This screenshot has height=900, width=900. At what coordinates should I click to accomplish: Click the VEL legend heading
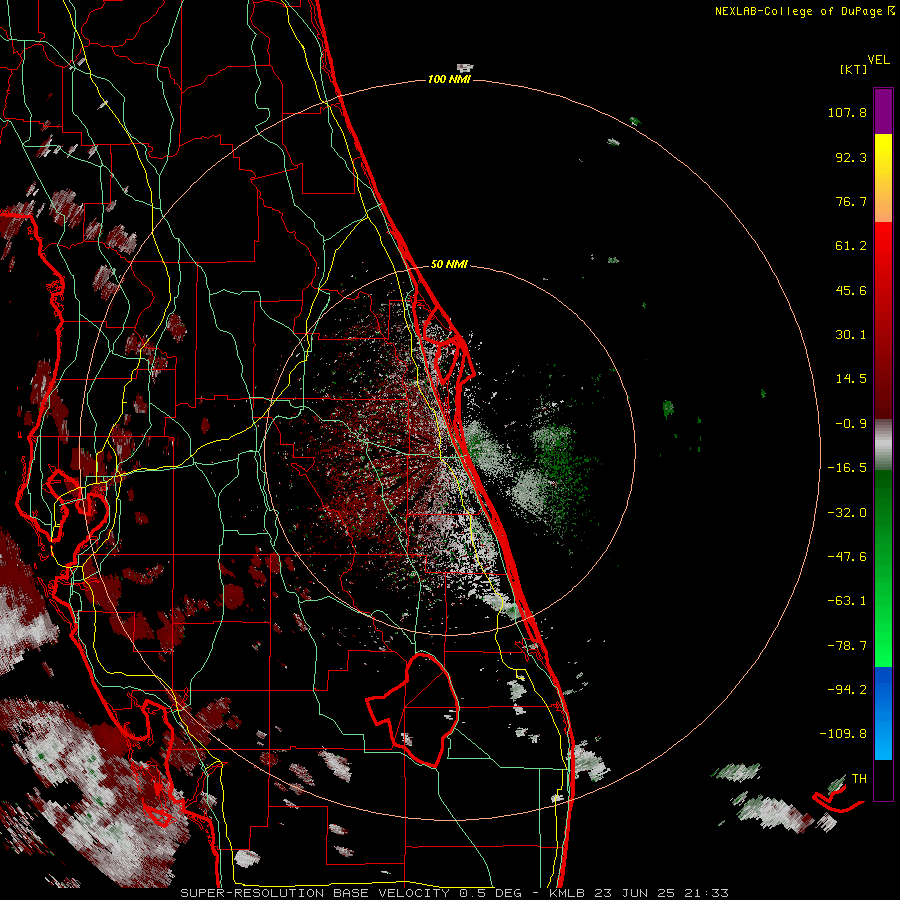tap(878, 60)
